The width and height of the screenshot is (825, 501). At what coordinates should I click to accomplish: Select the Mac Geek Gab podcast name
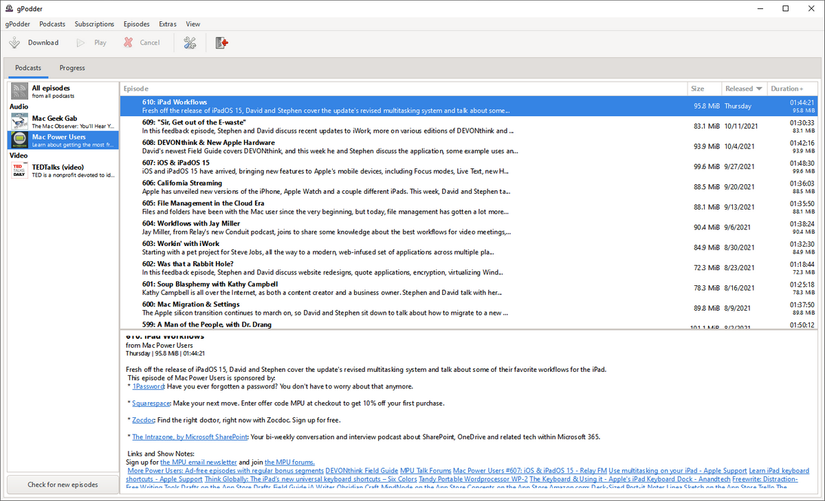click(x=55, y=118)
